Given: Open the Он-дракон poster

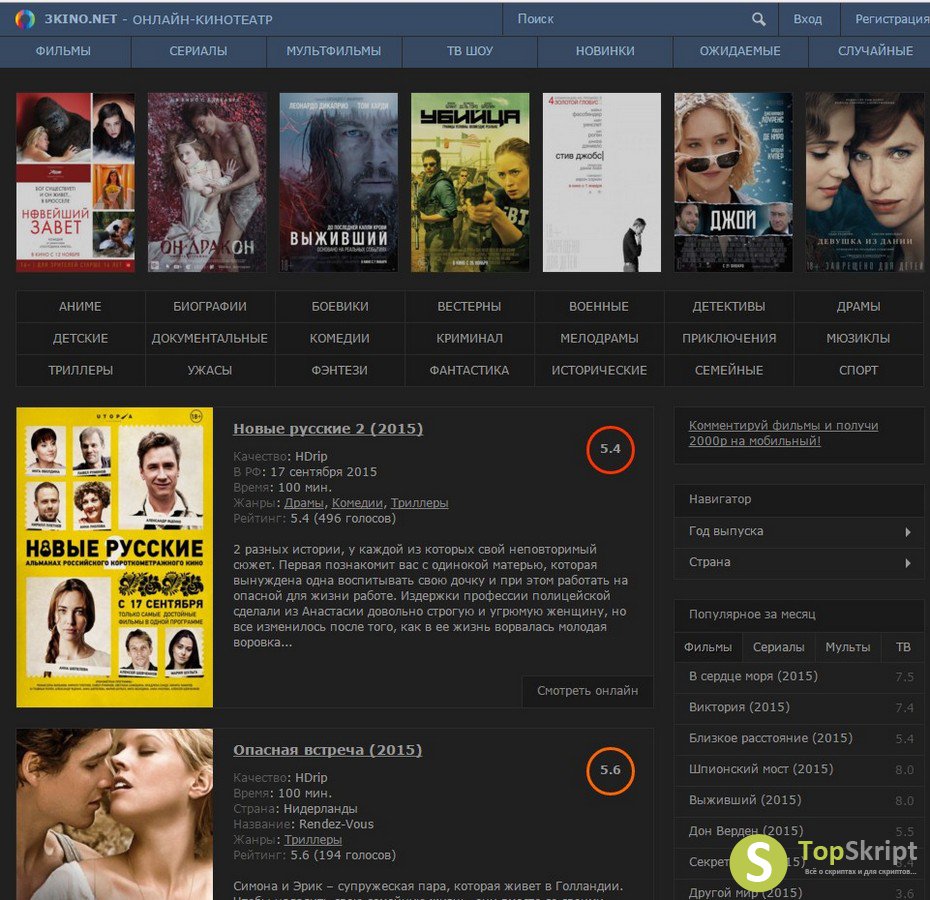Looking at the screenshot, I should [x=207, y=182].
